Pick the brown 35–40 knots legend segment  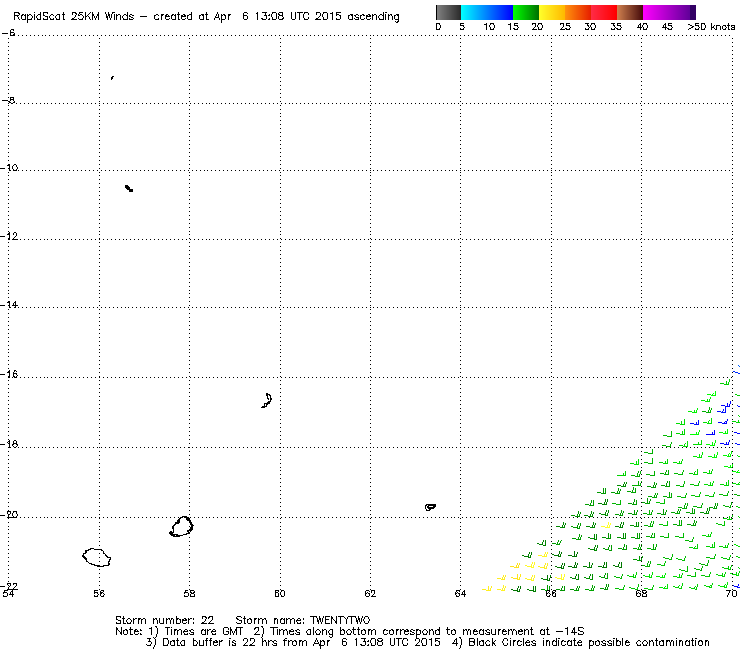(630, 12)
